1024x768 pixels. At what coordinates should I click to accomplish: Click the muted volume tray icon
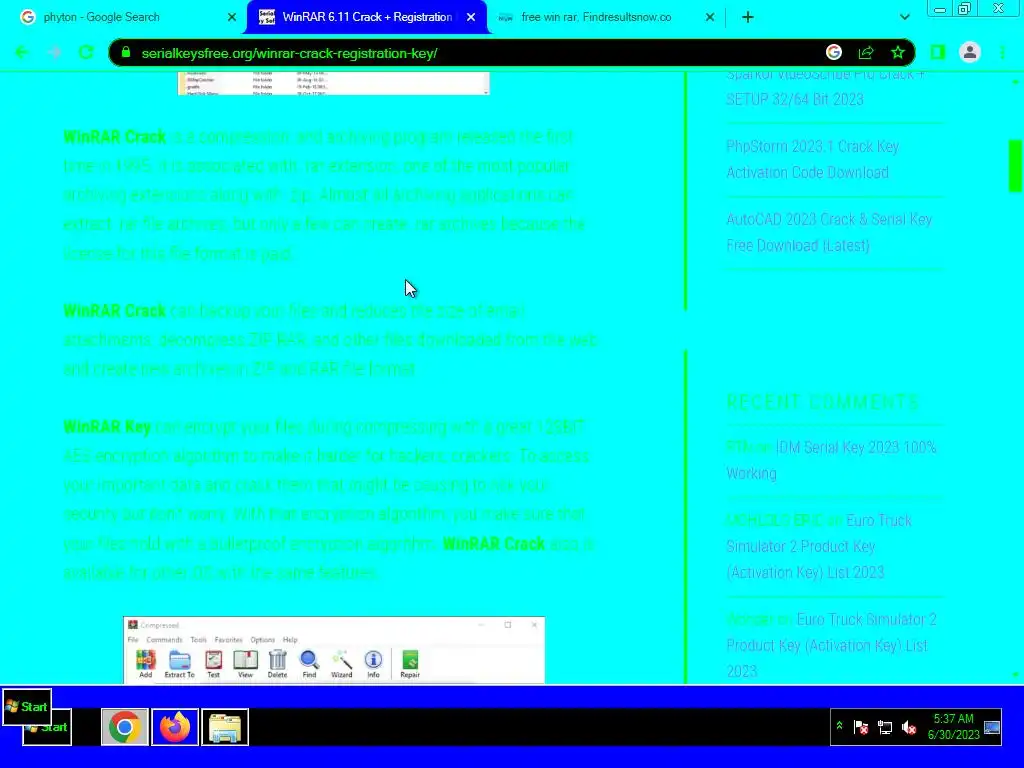pyautogui.click(x=908, y=727)
